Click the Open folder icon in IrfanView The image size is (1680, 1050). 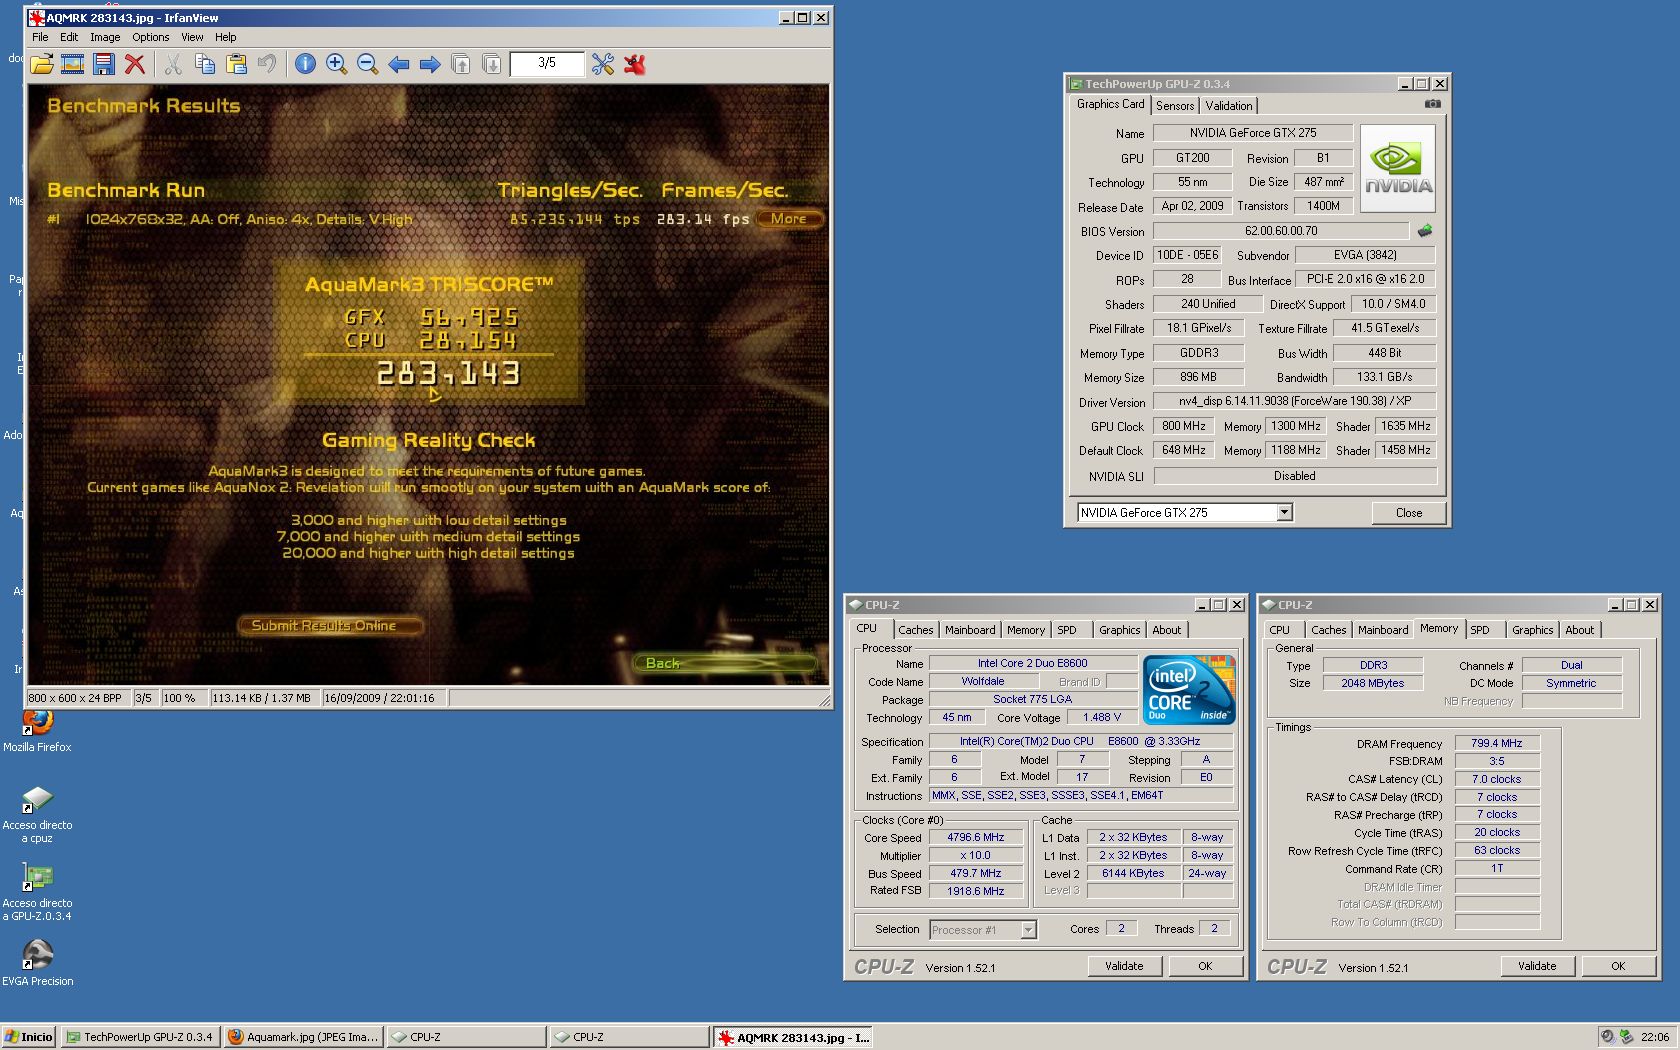pyautogui.click(x=42, y=65)
